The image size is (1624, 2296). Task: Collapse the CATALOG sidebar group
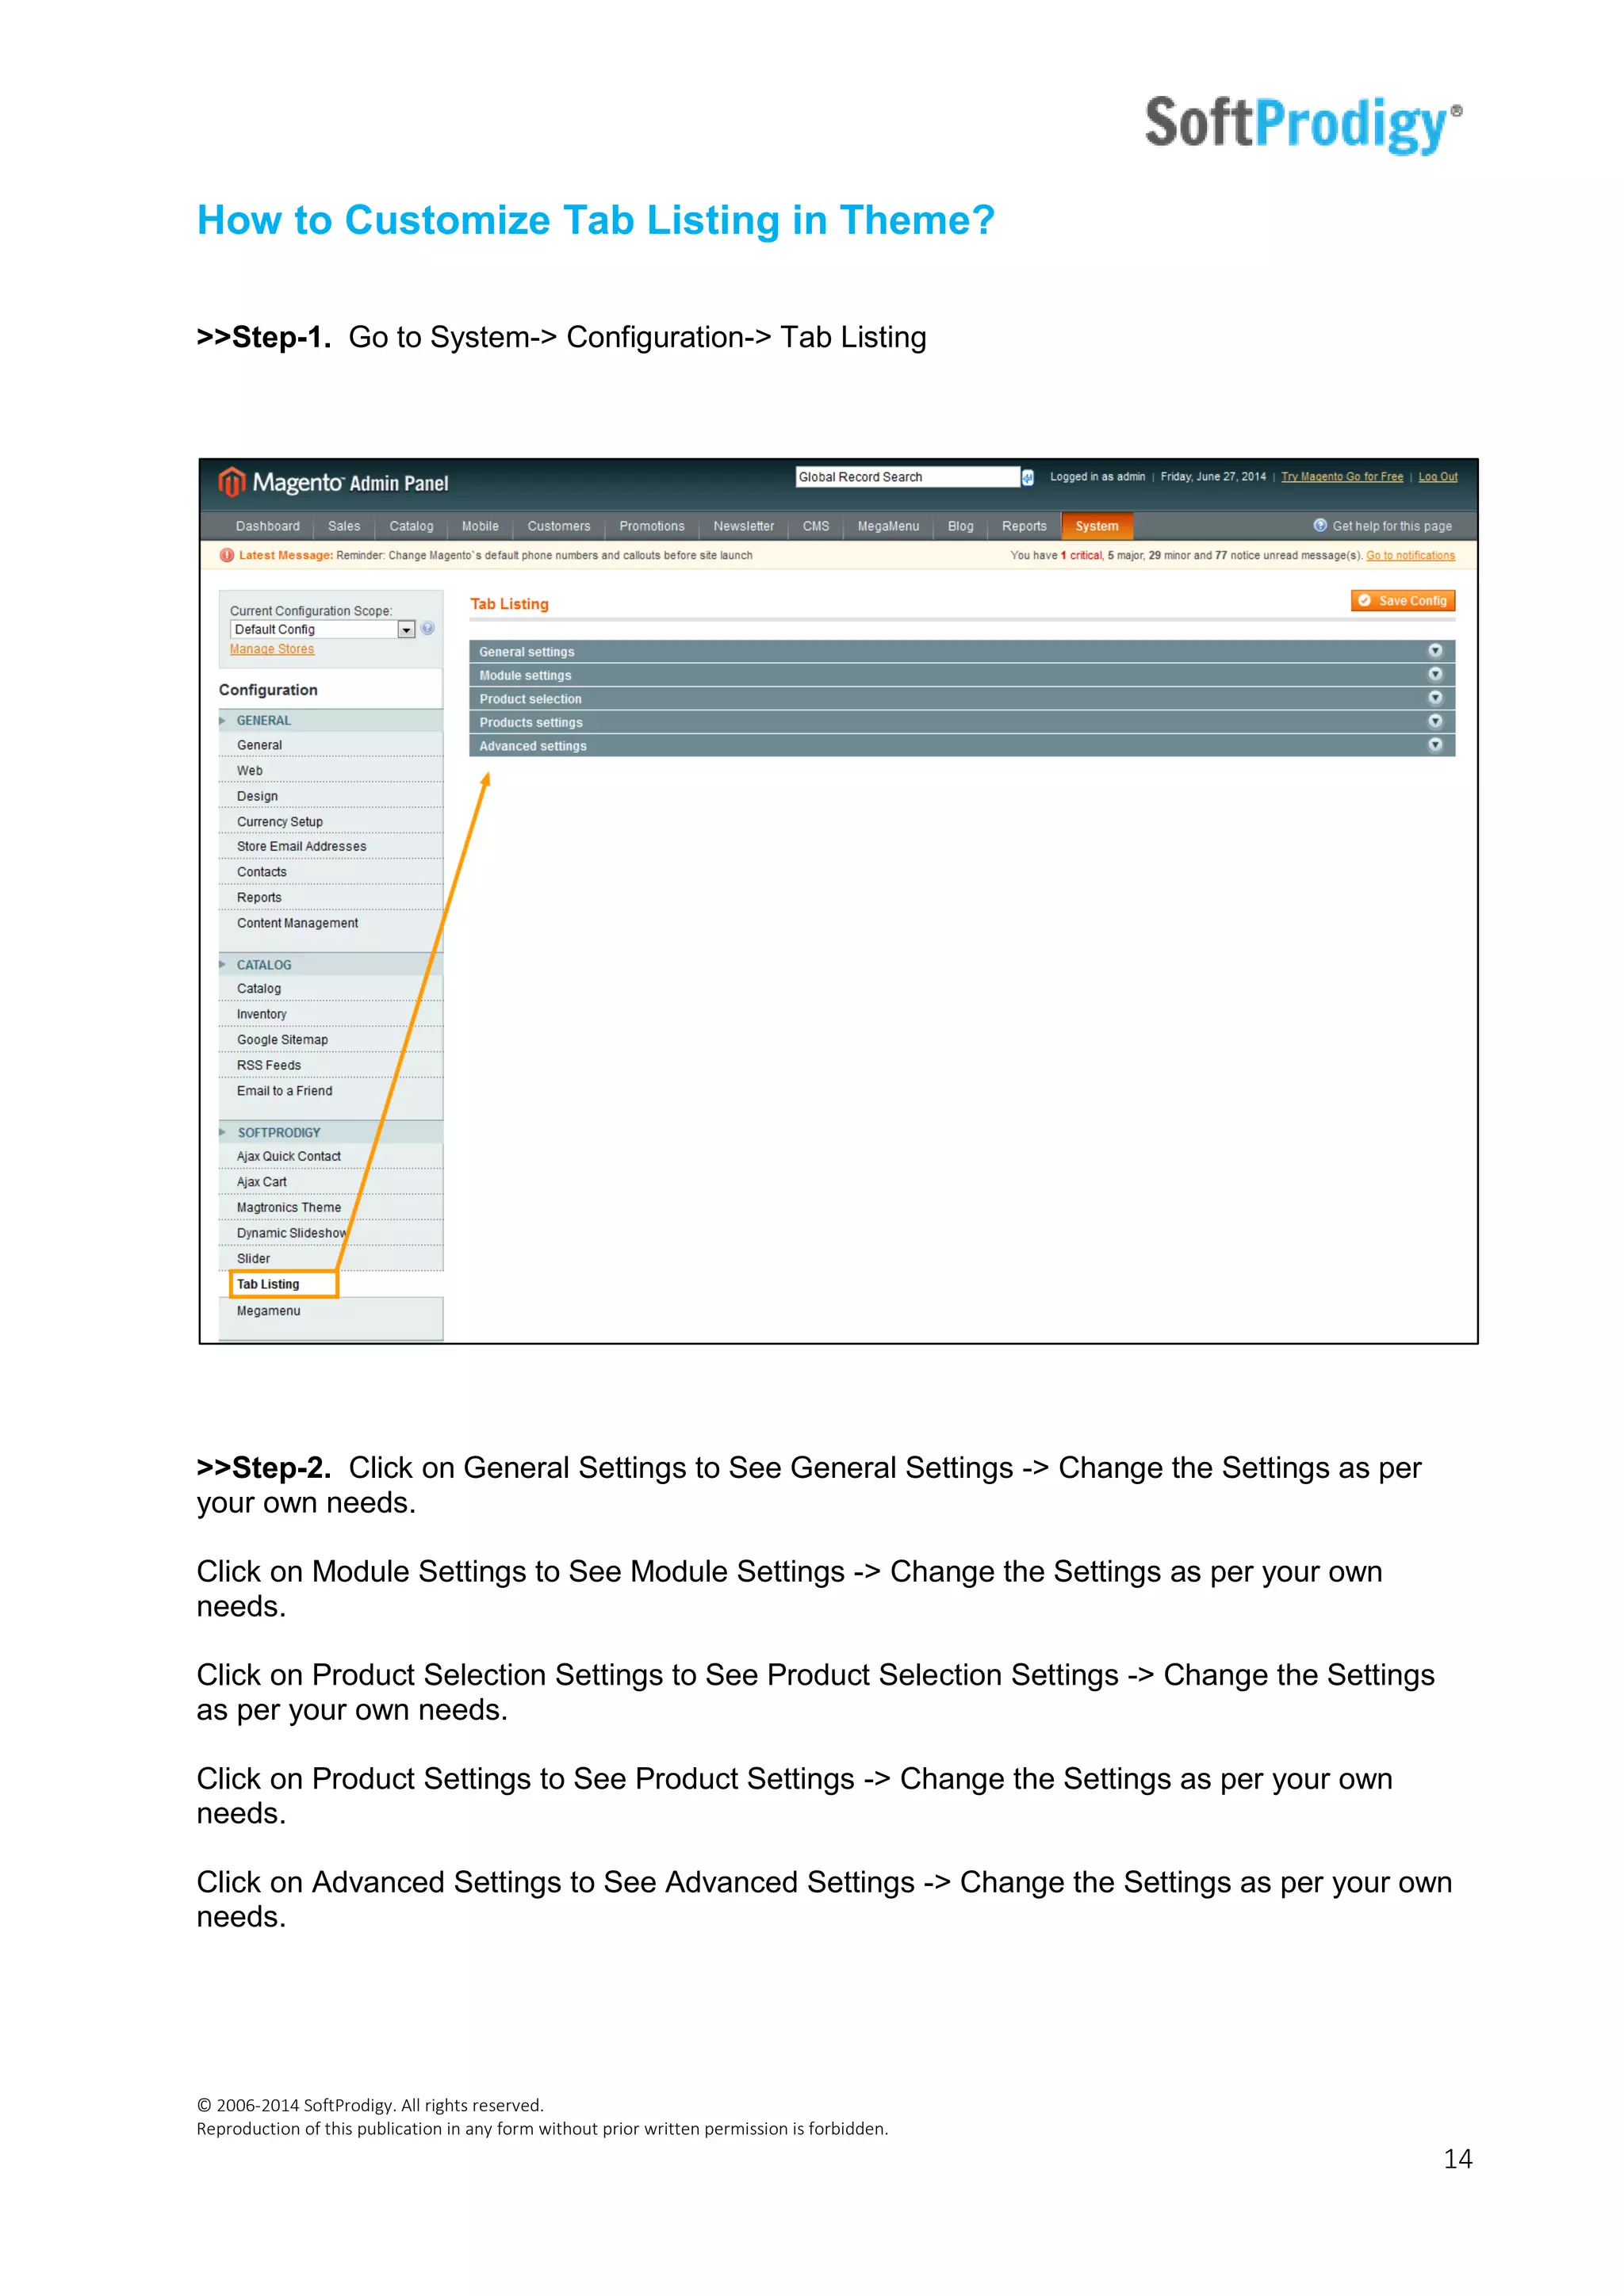tap(264, 965)
